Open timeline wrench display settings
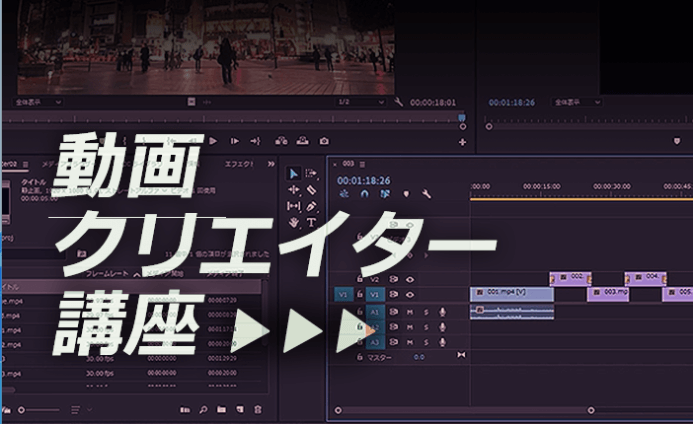The height and width of the screenshot is (424, 693). point(427,194)
